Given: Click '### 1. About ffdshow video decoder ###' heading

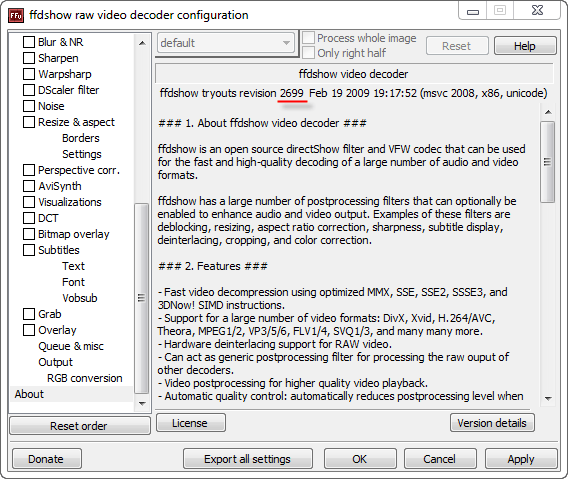Looking at the screenshot, I should 262,123.
